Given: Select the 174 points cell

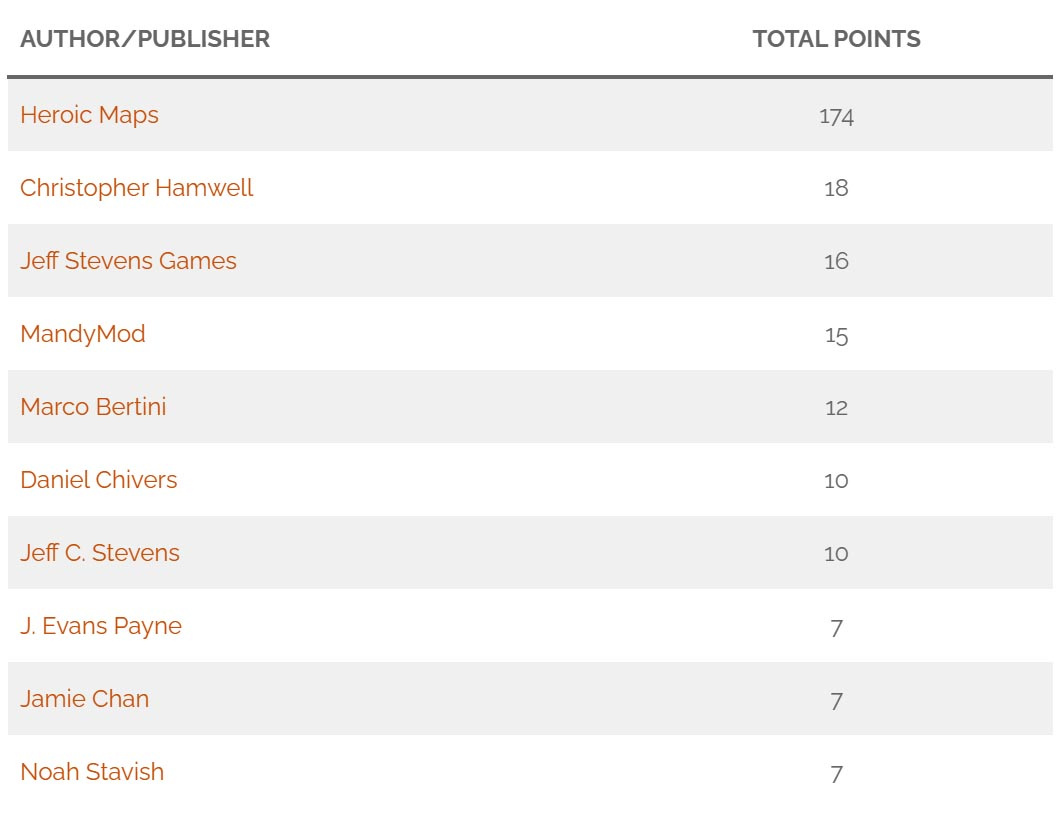Looking at the screenshot, I should (x=836, y=116).
